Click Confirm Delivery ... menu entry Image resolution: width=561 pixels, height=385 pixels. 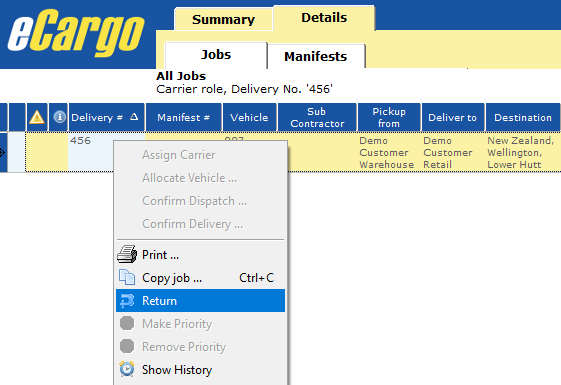tap(200, 224)
